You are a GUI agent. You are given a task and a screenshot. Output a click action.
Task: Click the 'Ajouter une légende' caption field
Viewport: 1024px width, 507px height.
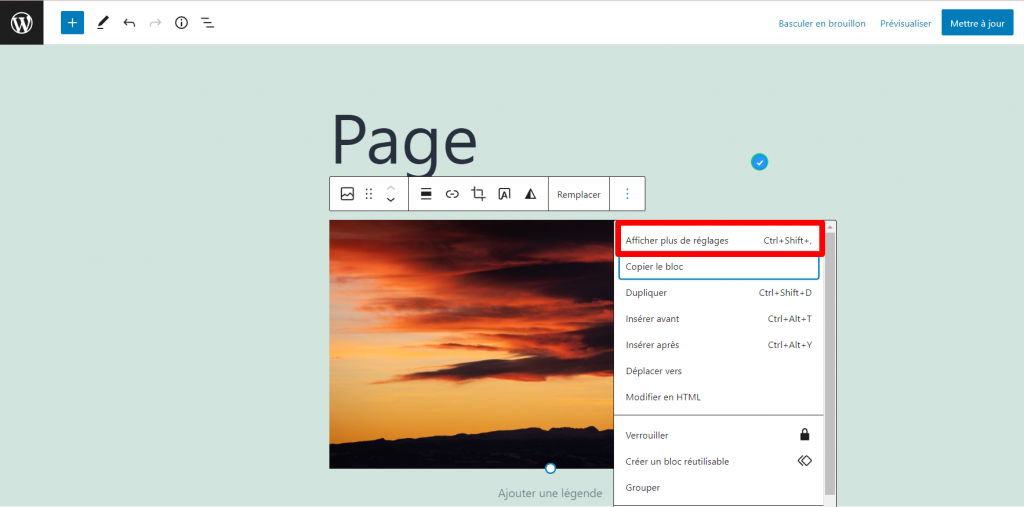[550, 493]
